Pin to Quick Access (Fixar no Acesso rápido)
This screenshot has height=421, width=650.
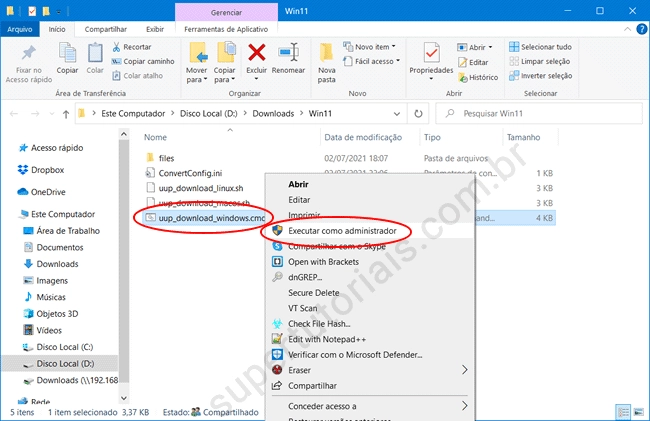coord(29,63)
